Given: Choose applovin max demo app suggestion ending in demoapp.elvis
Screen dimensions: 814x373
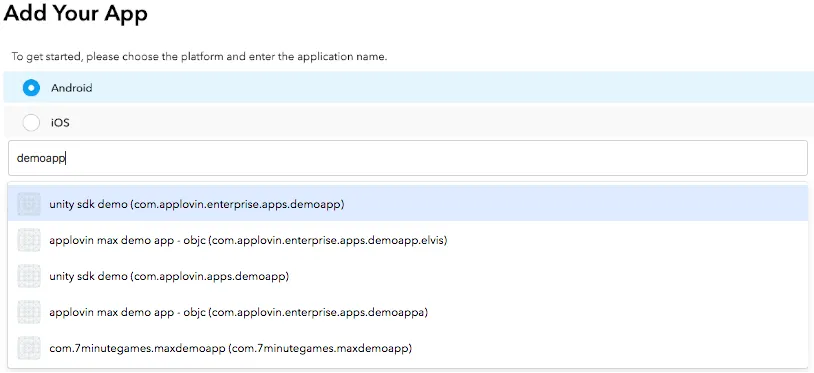Looking at the screenshot, I should click(408, 240).
